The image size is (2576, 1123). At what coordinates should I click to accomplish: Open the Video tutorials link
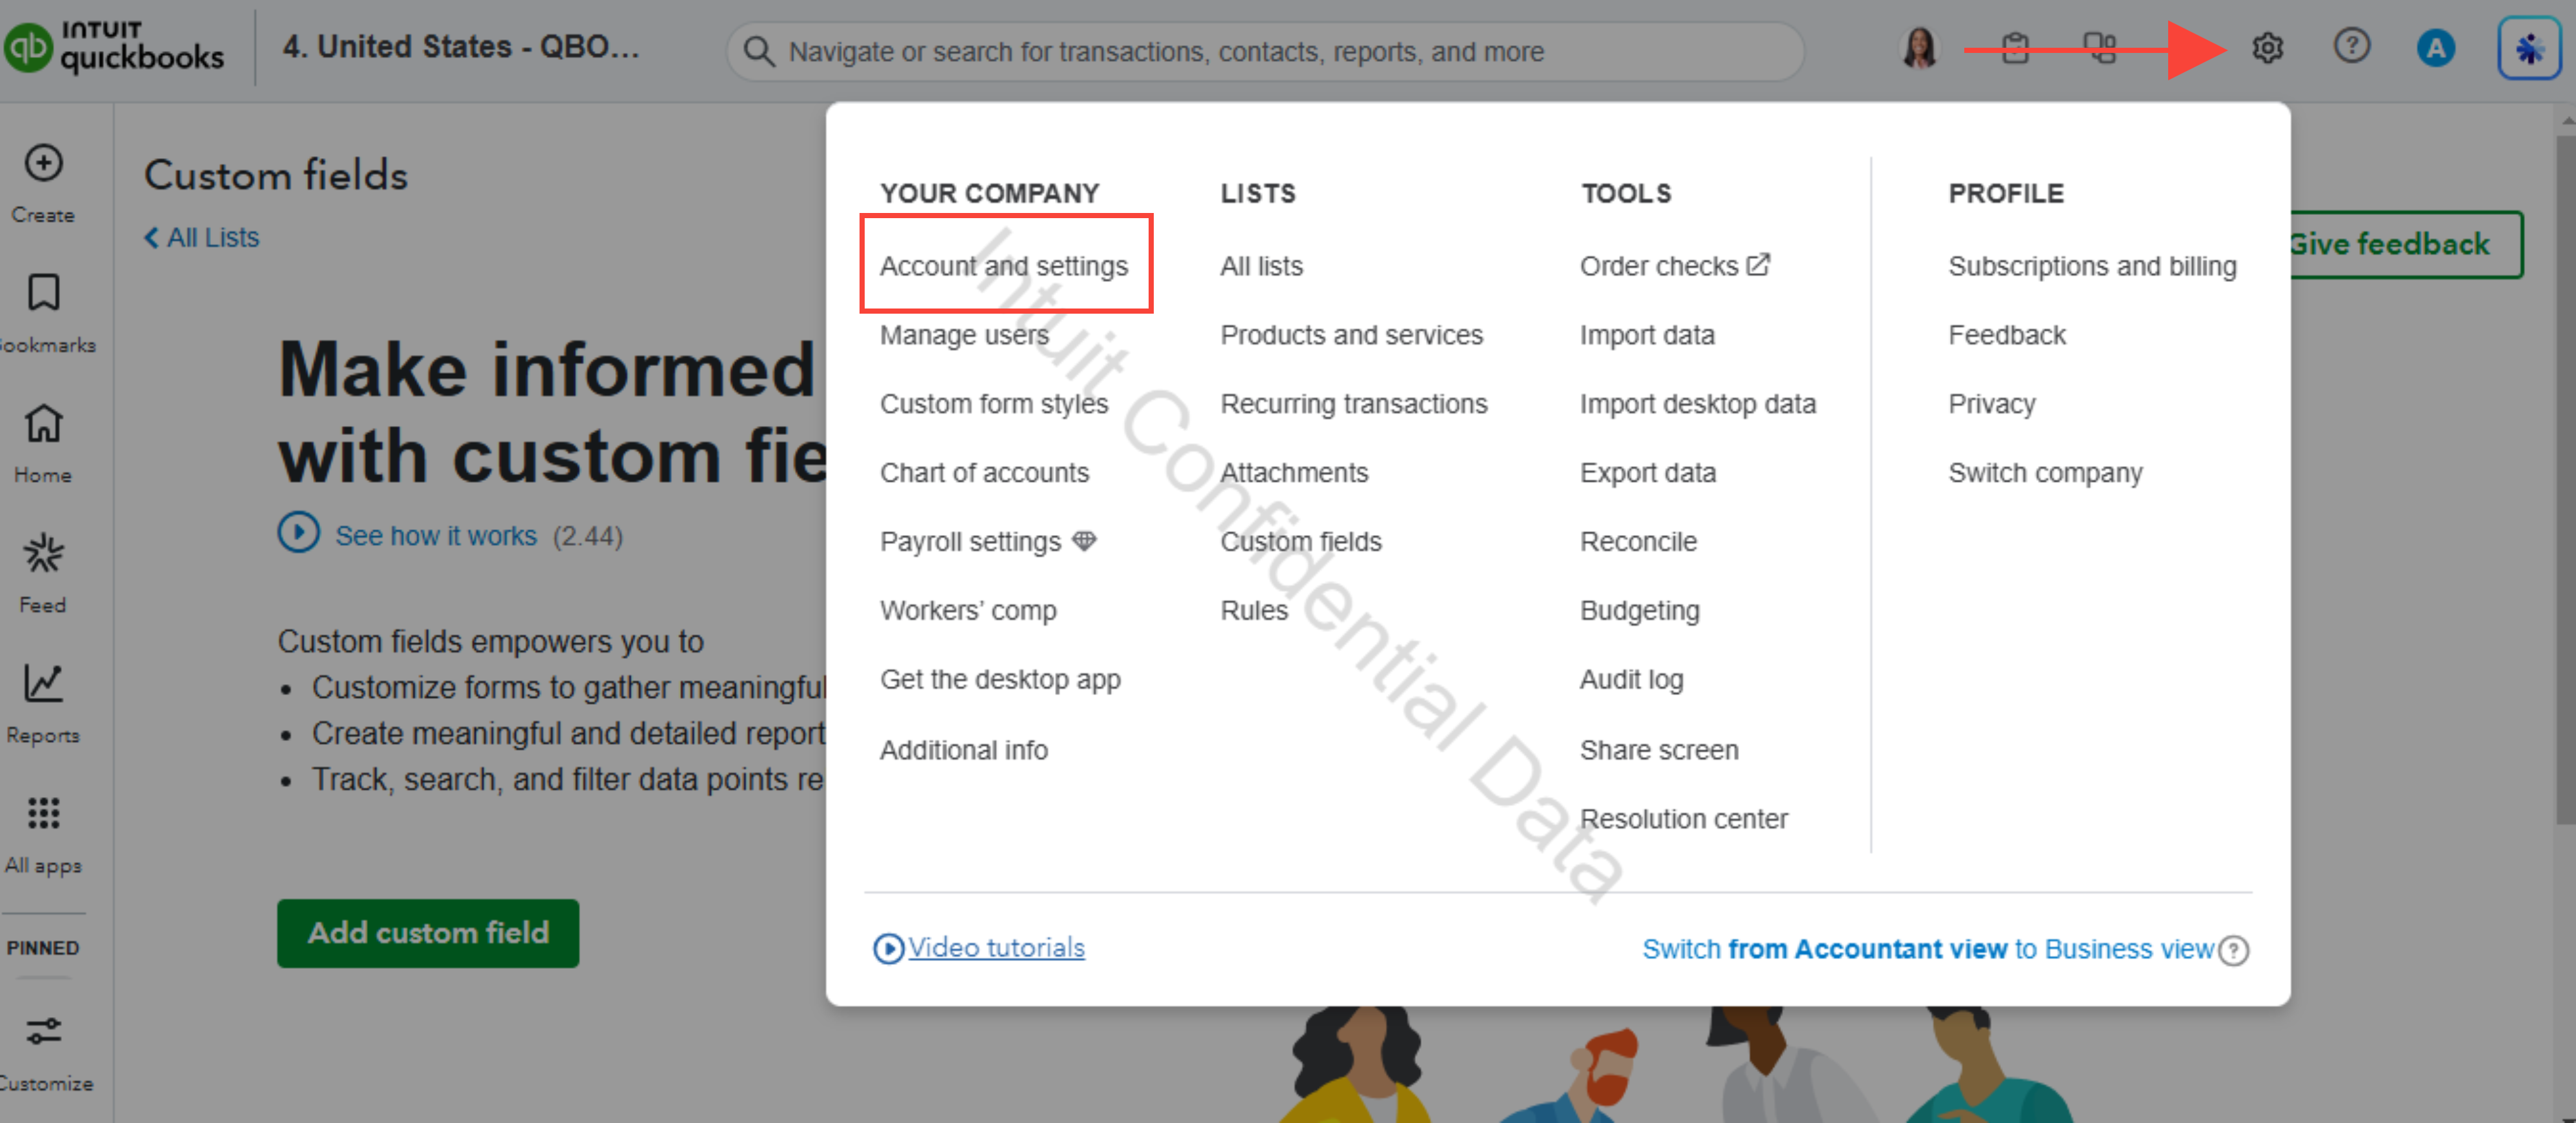995,947
